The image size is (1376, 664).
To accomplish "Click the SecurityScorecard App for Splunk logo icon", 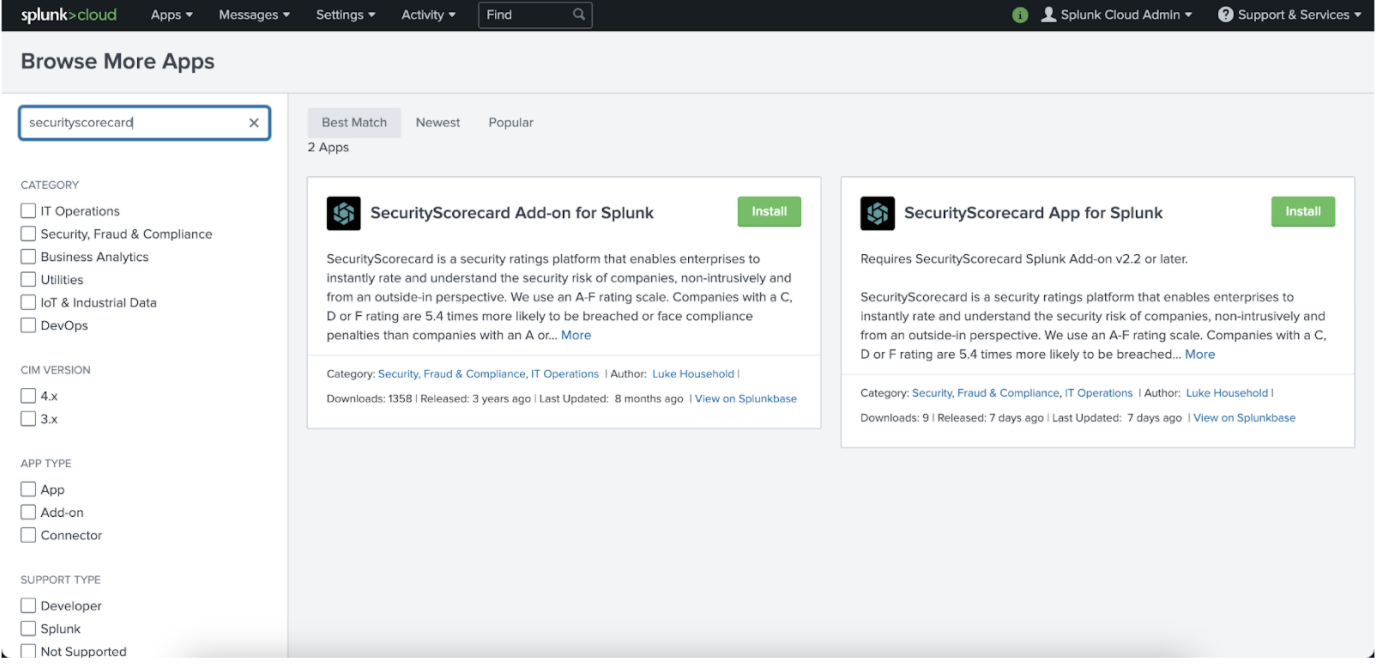I will [x=877, y=213].
